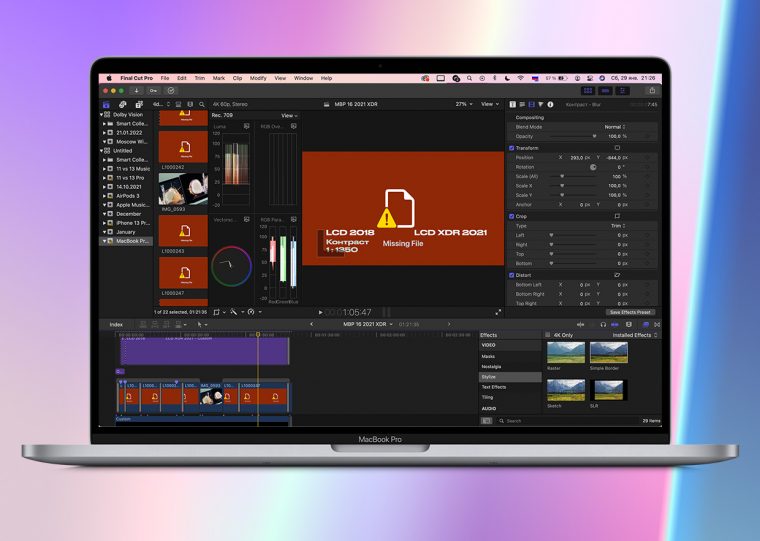Open the Vectorscope settings icon
Viewport: 760px width, 541px height.
pos(247,220)
